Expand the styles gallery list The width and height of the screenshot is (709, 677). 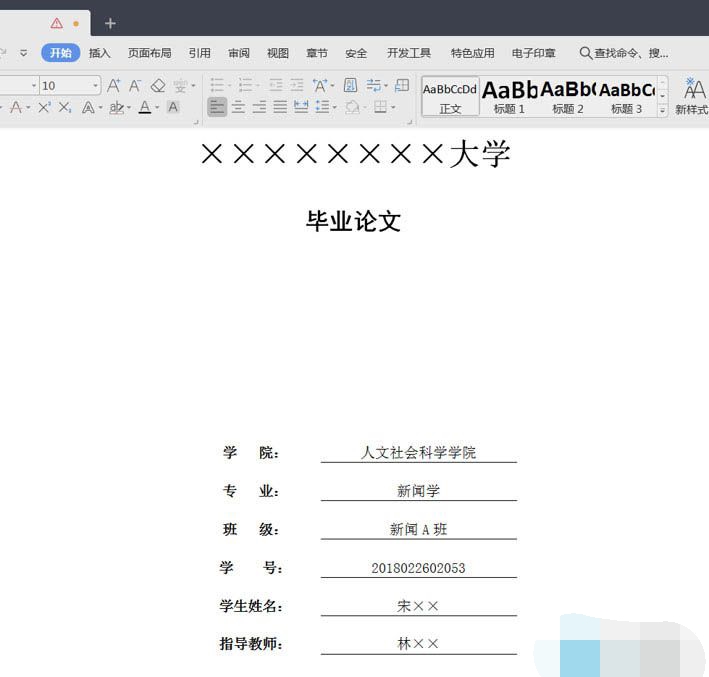[662, 111]
